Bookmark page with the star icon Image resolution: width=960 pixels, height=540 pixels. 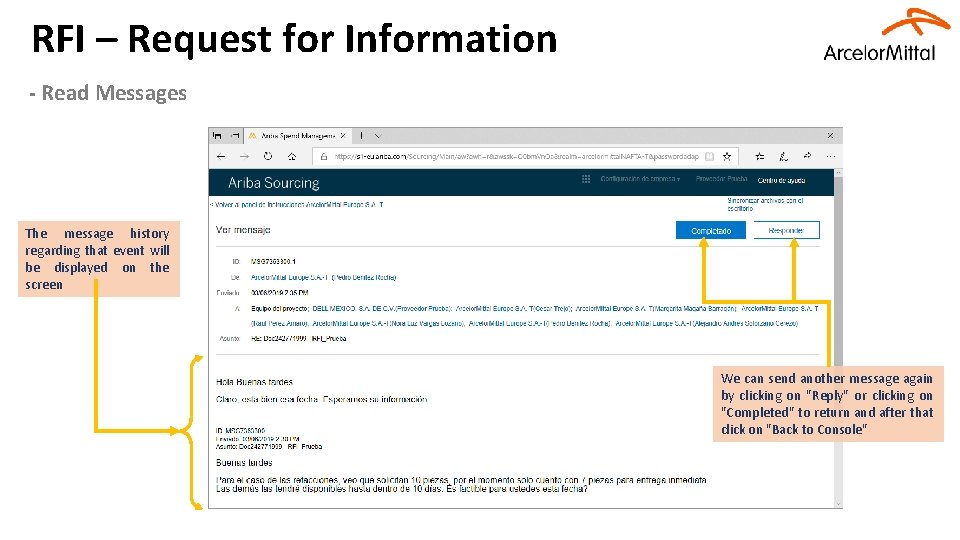(x=727, y=157)
